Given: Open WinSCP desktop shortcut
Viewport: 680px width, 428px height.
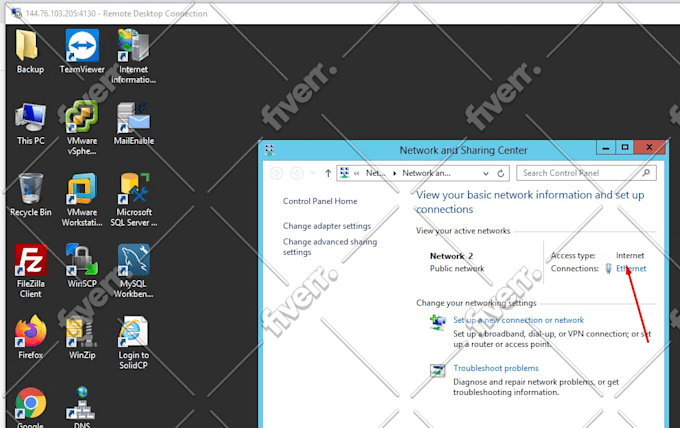Looking at the screenshot, I should 82,266.
